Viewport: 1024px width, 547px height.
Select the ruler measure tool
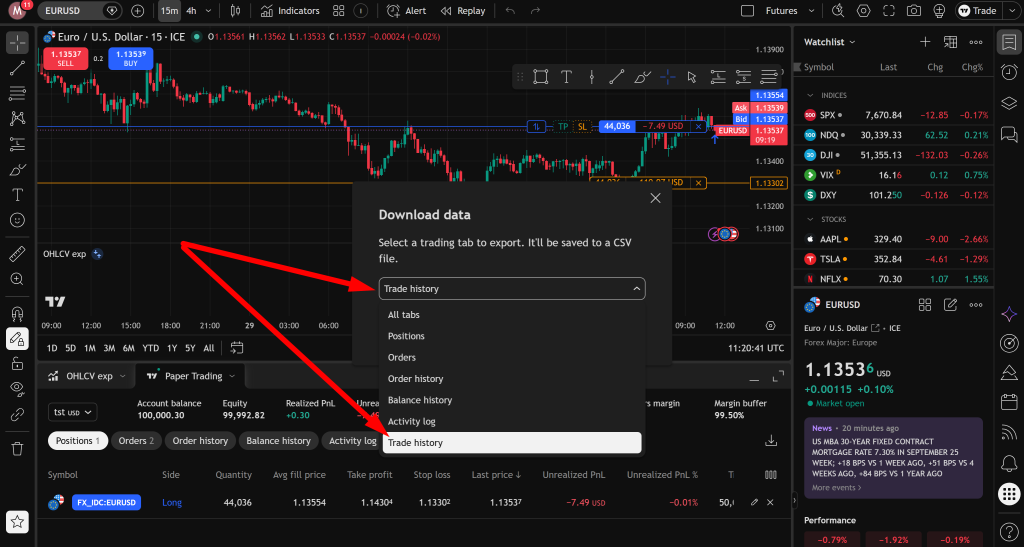(x=18, y=254)
